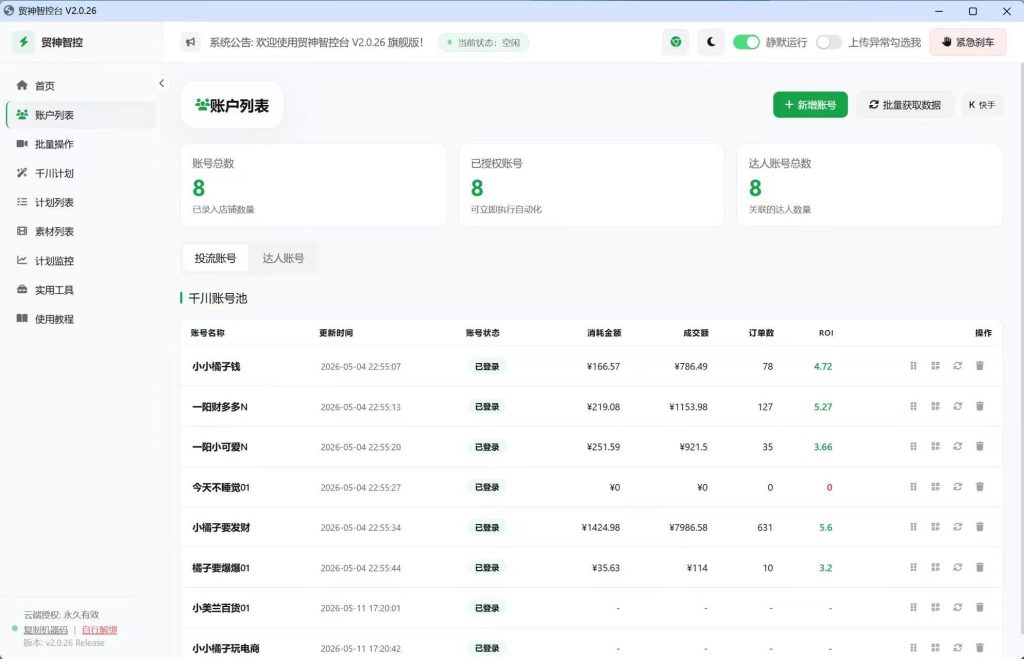Click the 复制机器码 link

[x=46, y=630]
